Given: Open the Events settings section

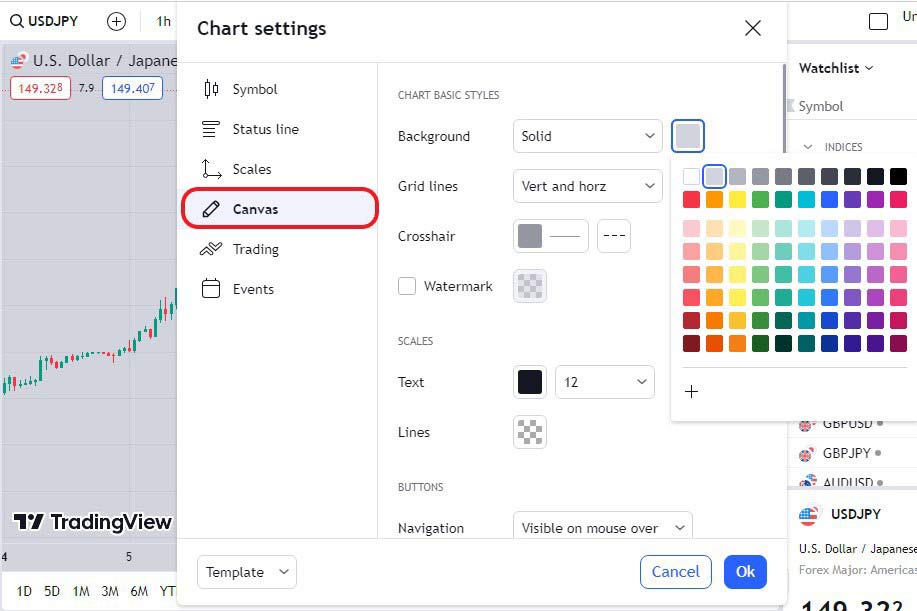Looking at the screenshot, I should pyautogui.click(x=254, y=288).
